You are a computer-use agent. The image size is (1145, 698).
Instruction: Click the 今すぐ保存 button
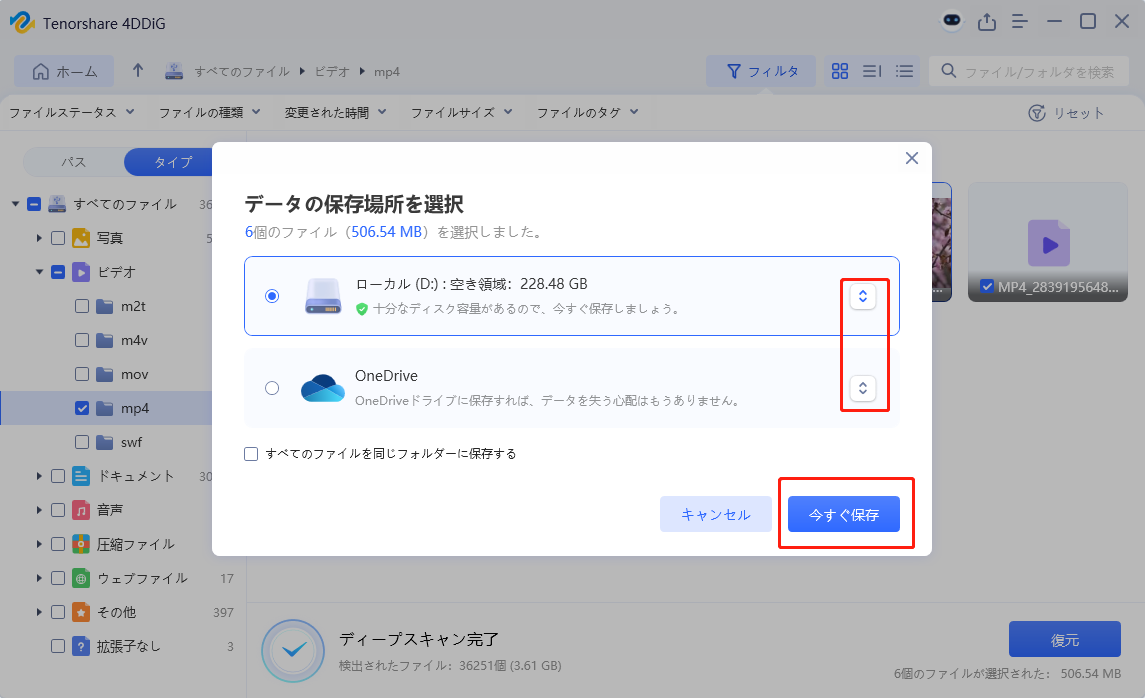point(843,514)
